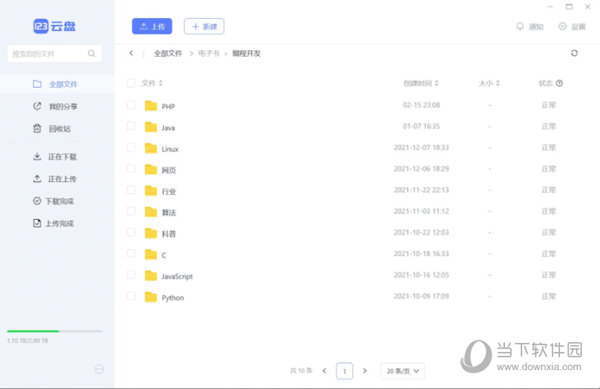The width and height of the screenshot is (600, 389).
Task: Open the 科普 folder icon
Action: pos(151,233)
